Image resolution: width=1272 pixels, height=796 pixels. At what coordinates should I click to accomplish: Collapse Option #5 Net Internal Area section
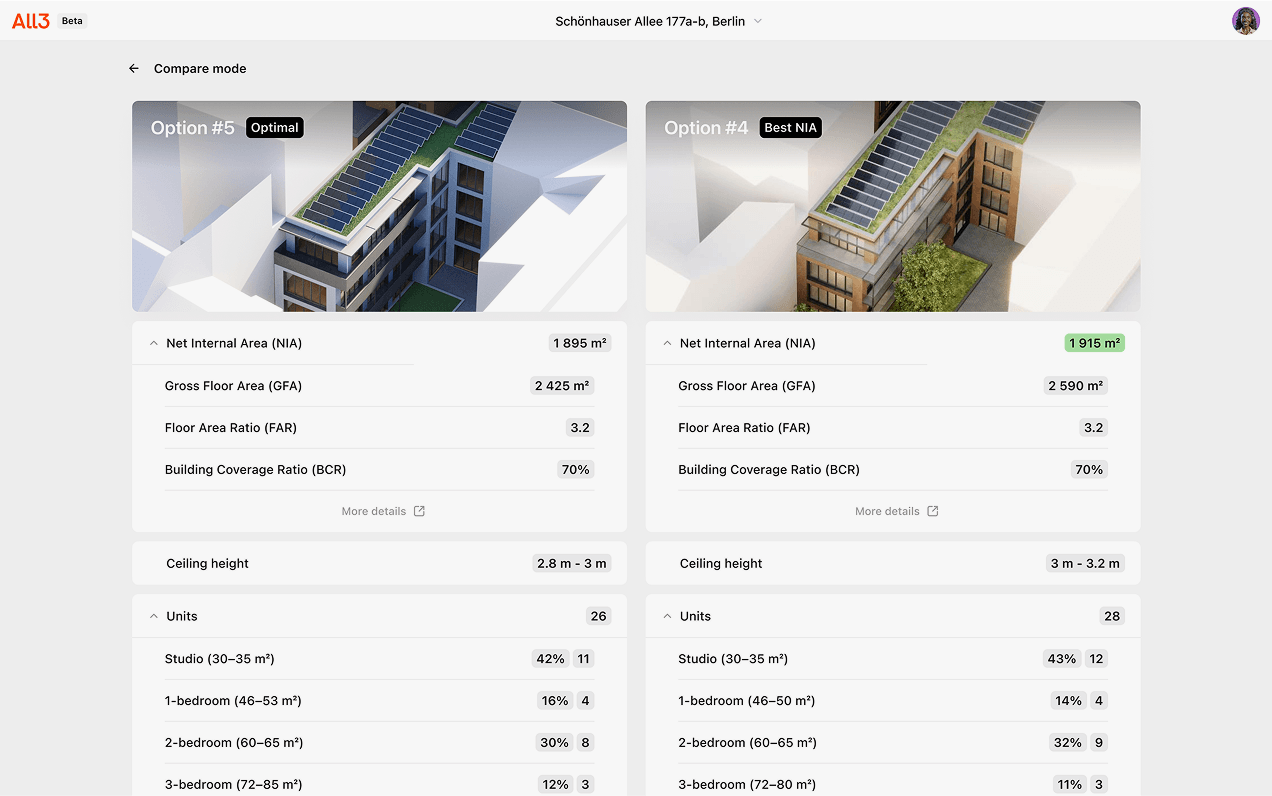pyautogui.click(x=153, y=343)
